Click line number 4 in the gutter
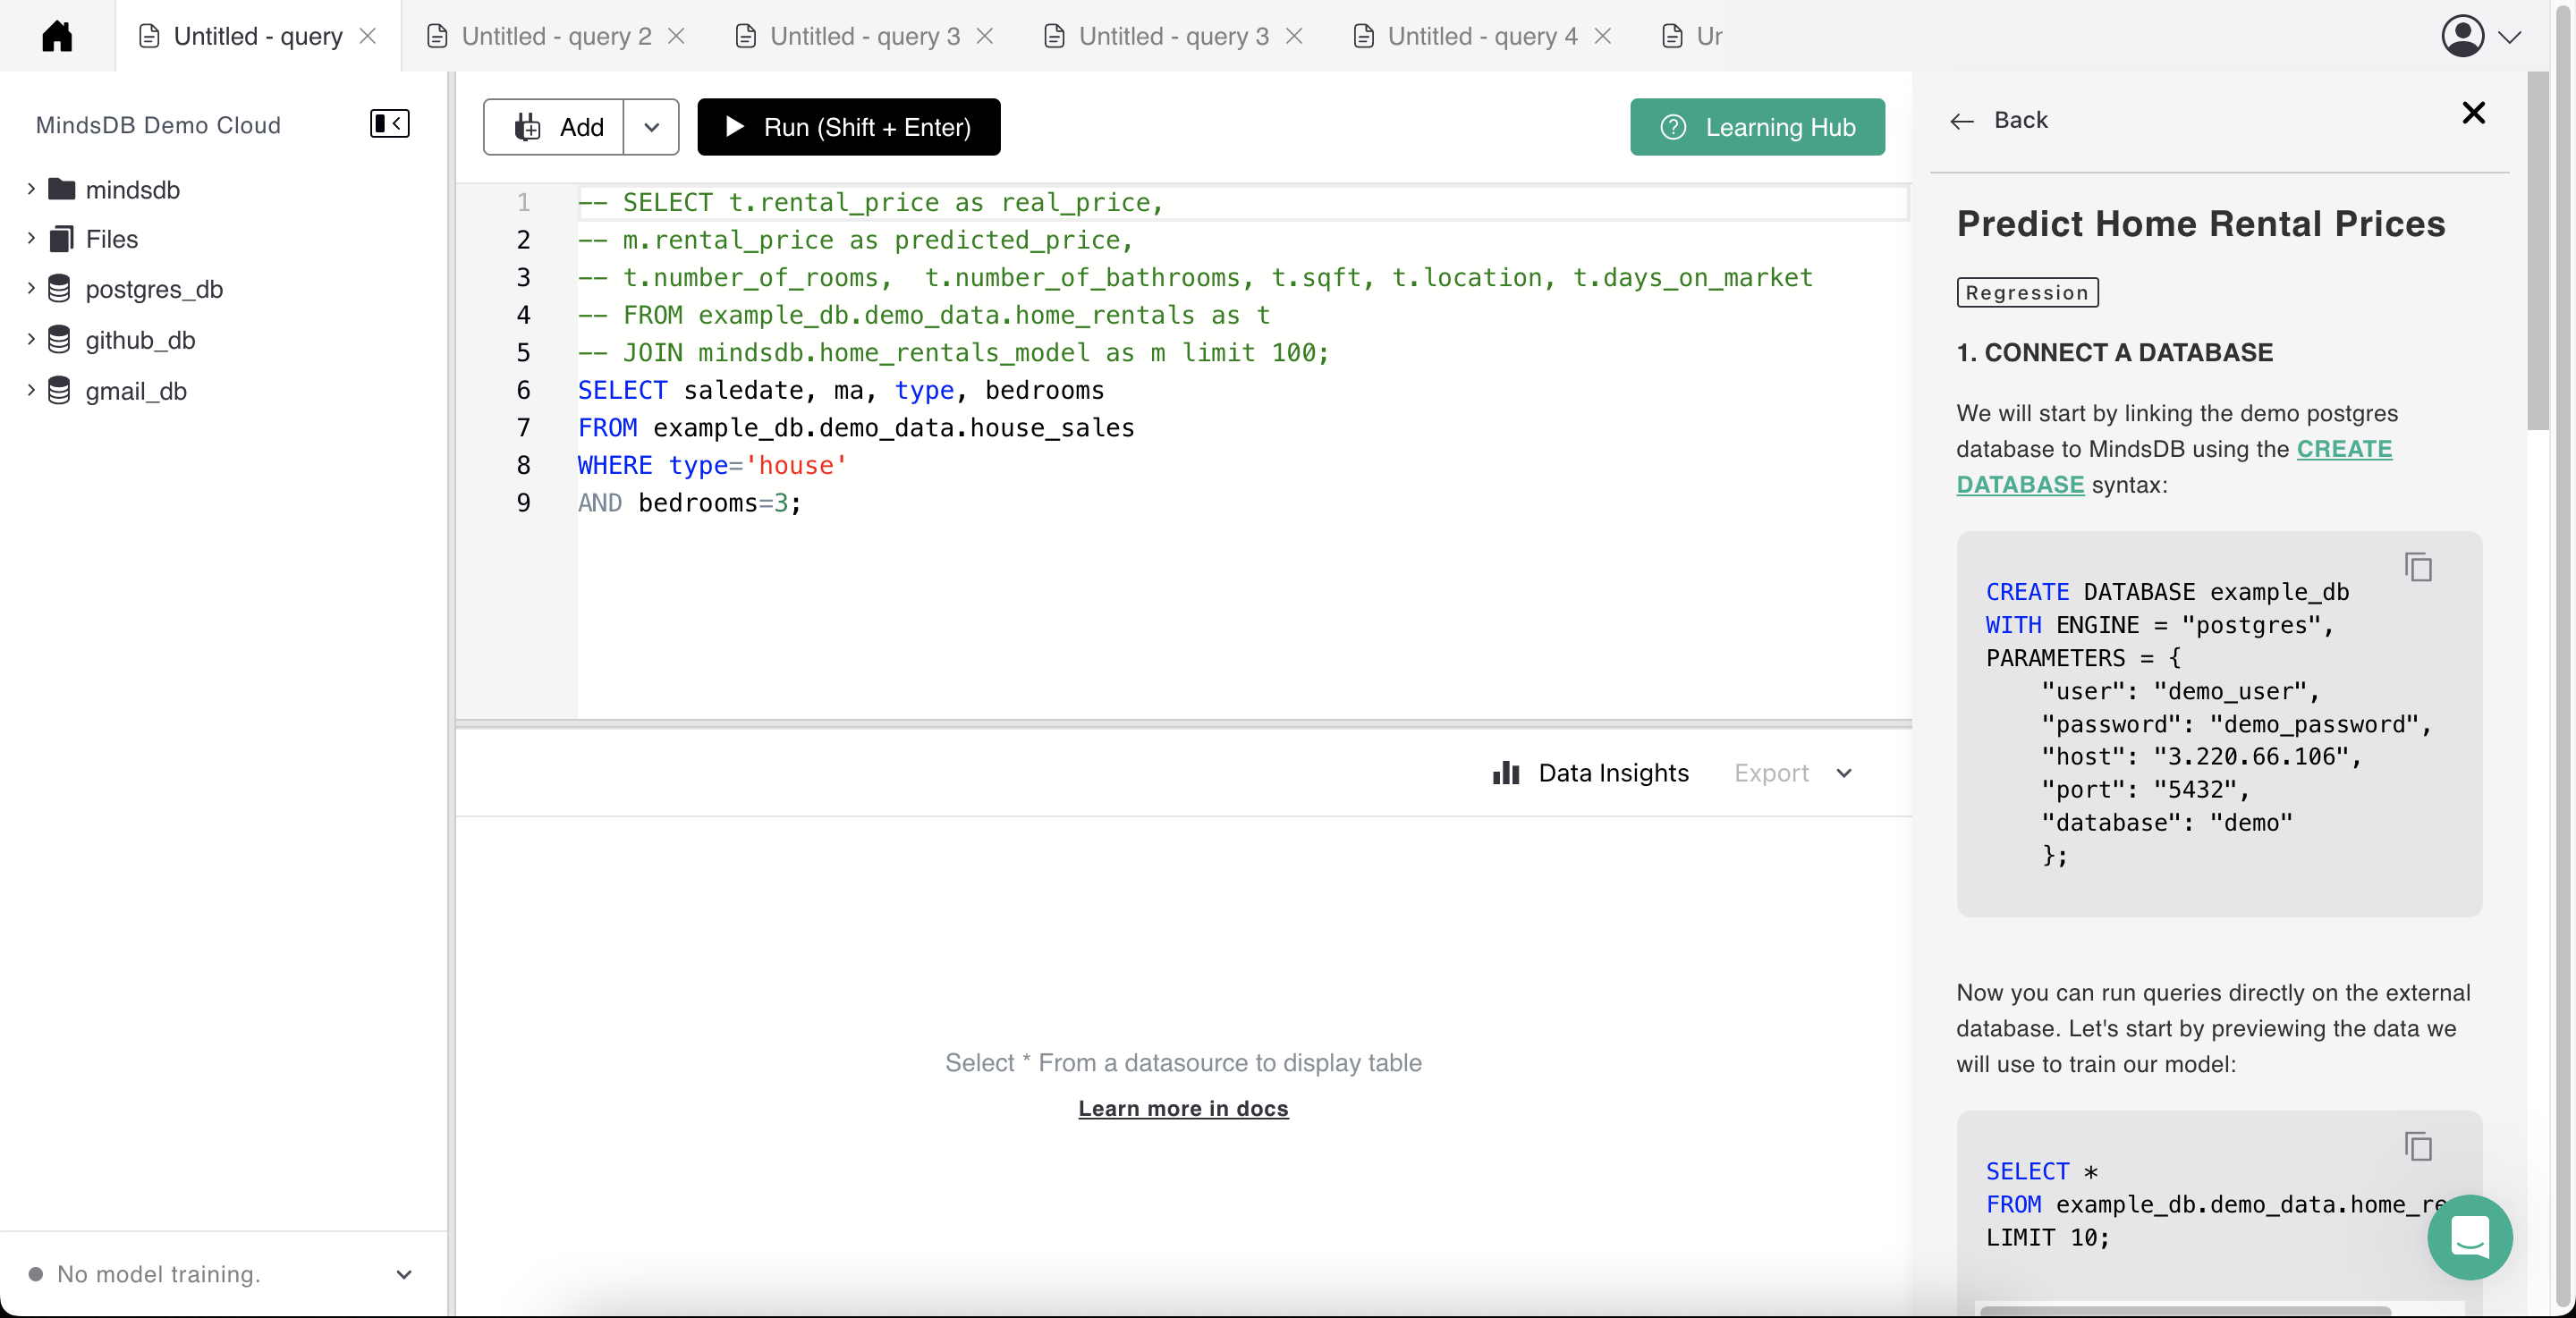Image resolution: width=2576 pixels, height=1318 pixels. click(523, 315)
